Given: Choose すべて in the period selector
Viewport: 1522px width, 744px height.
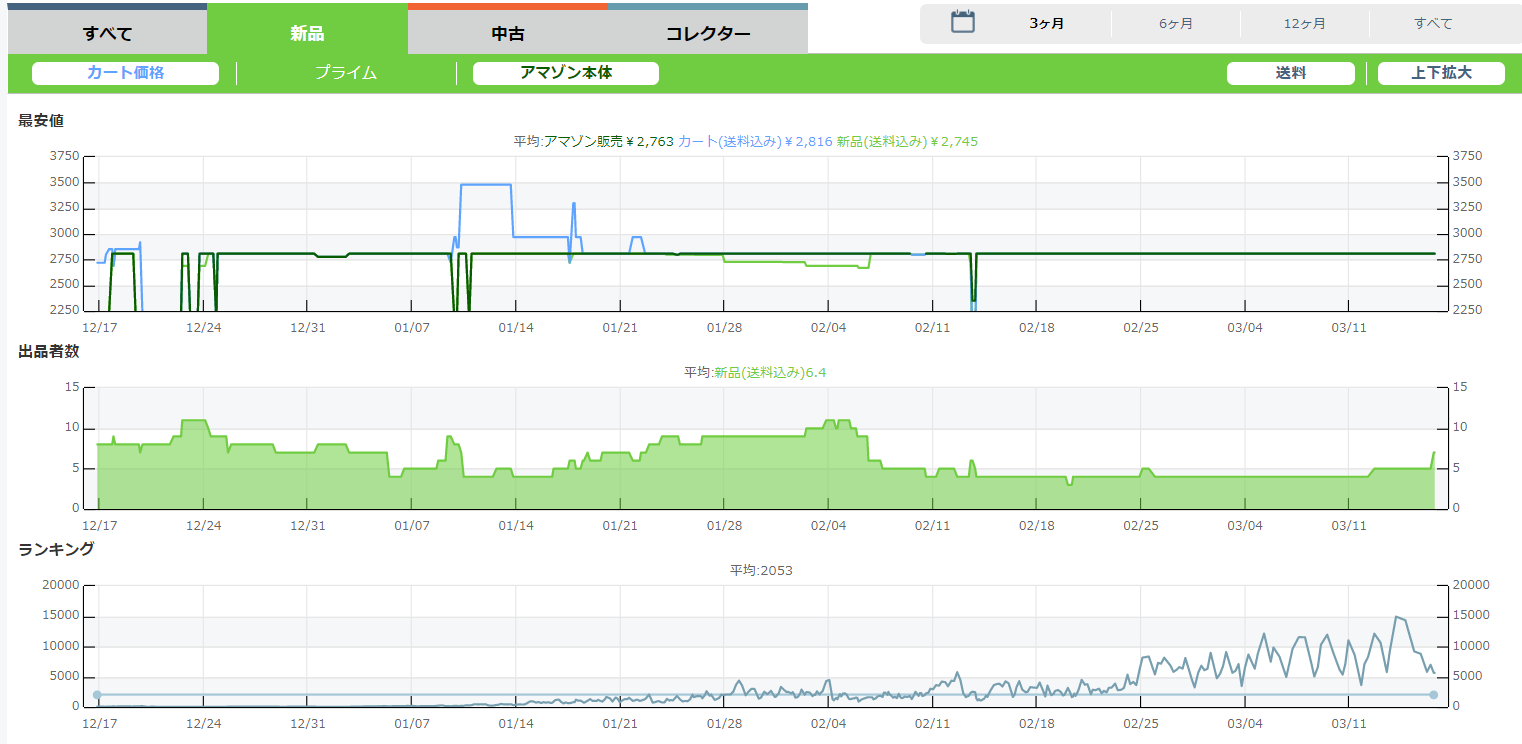Looking at the screenshot, I should [1433, 23].
